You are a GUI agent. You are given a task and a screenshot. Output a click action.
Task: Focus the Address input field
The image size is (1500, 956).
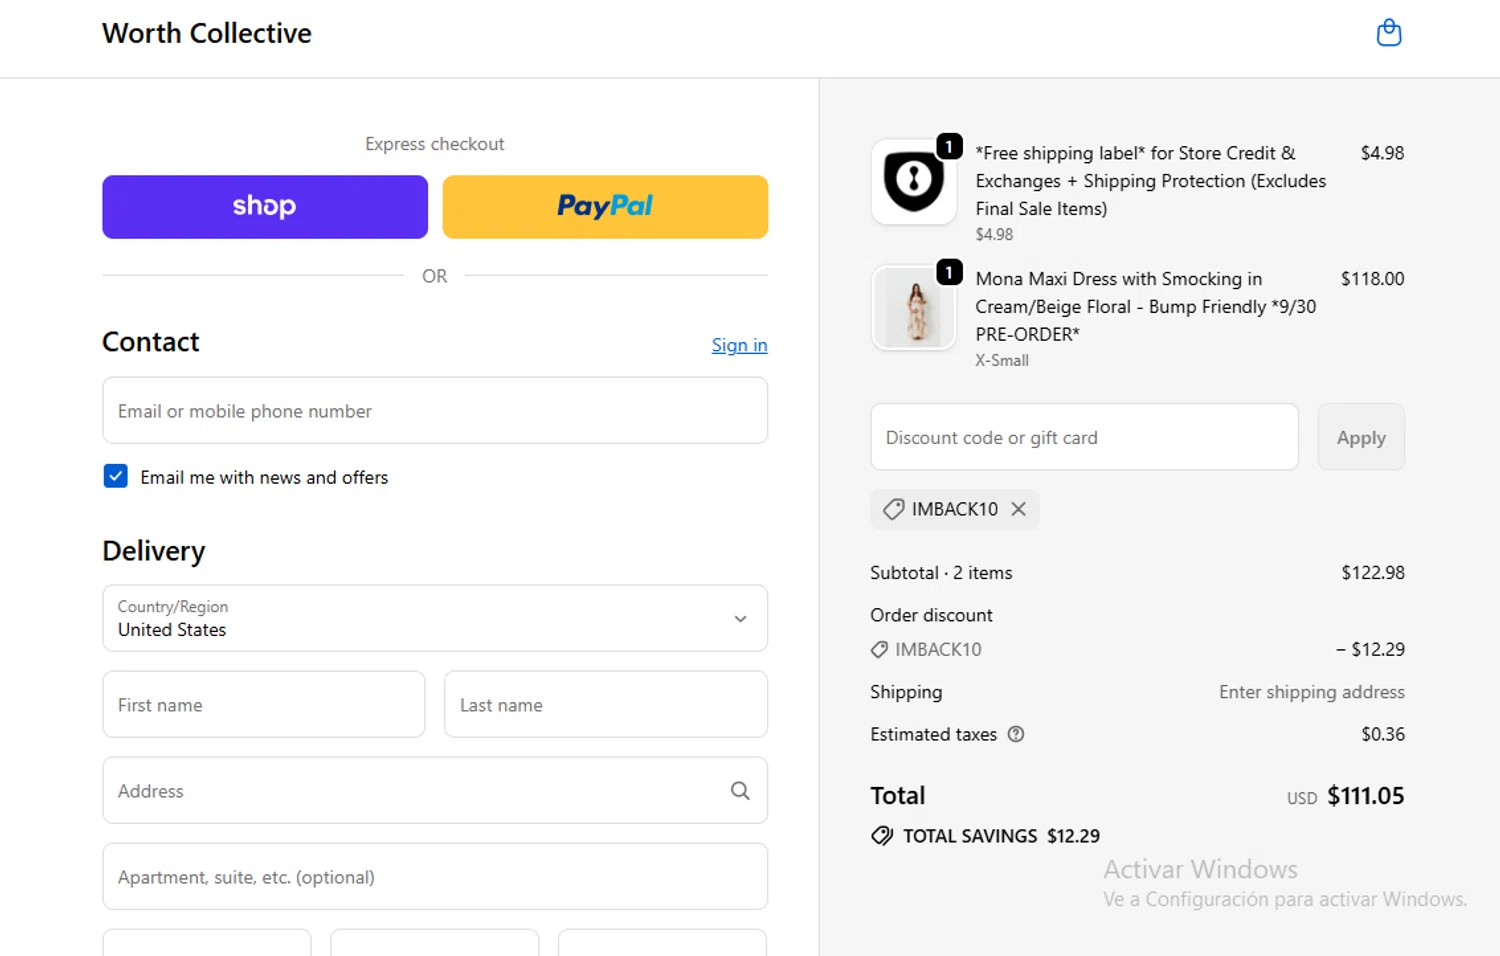coord(435,790)
